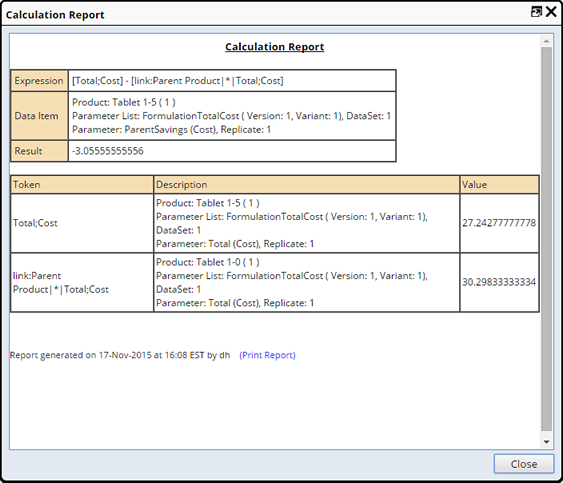Click the underlined Calculation Report heading
Screen dimensions: 563x483
coord(275,47)
